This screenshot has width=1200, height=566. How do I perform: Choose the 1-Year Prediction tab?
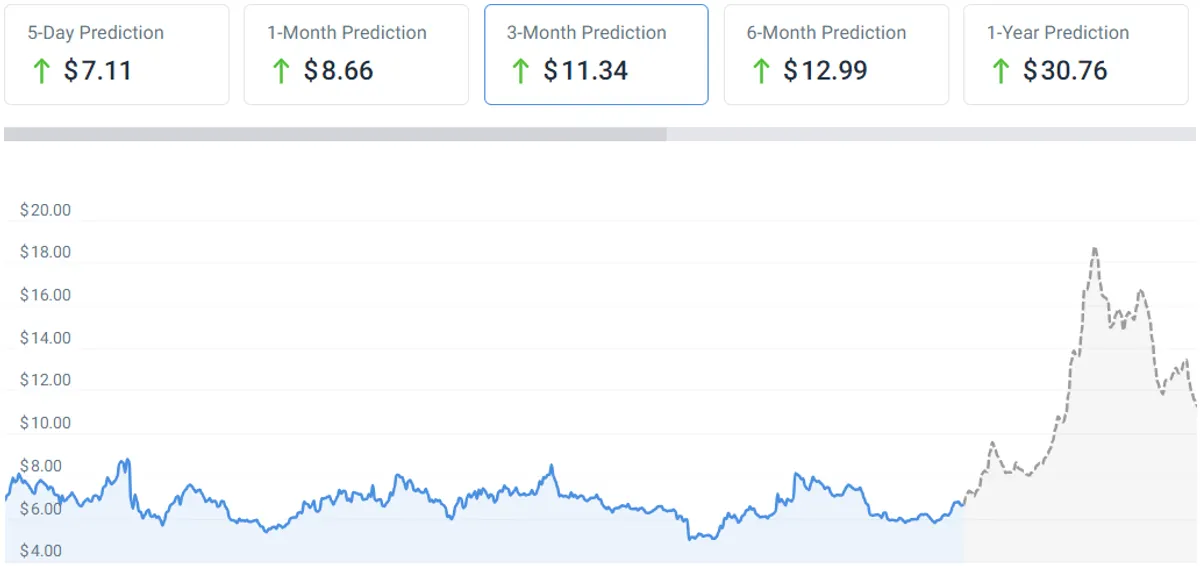1076,55
